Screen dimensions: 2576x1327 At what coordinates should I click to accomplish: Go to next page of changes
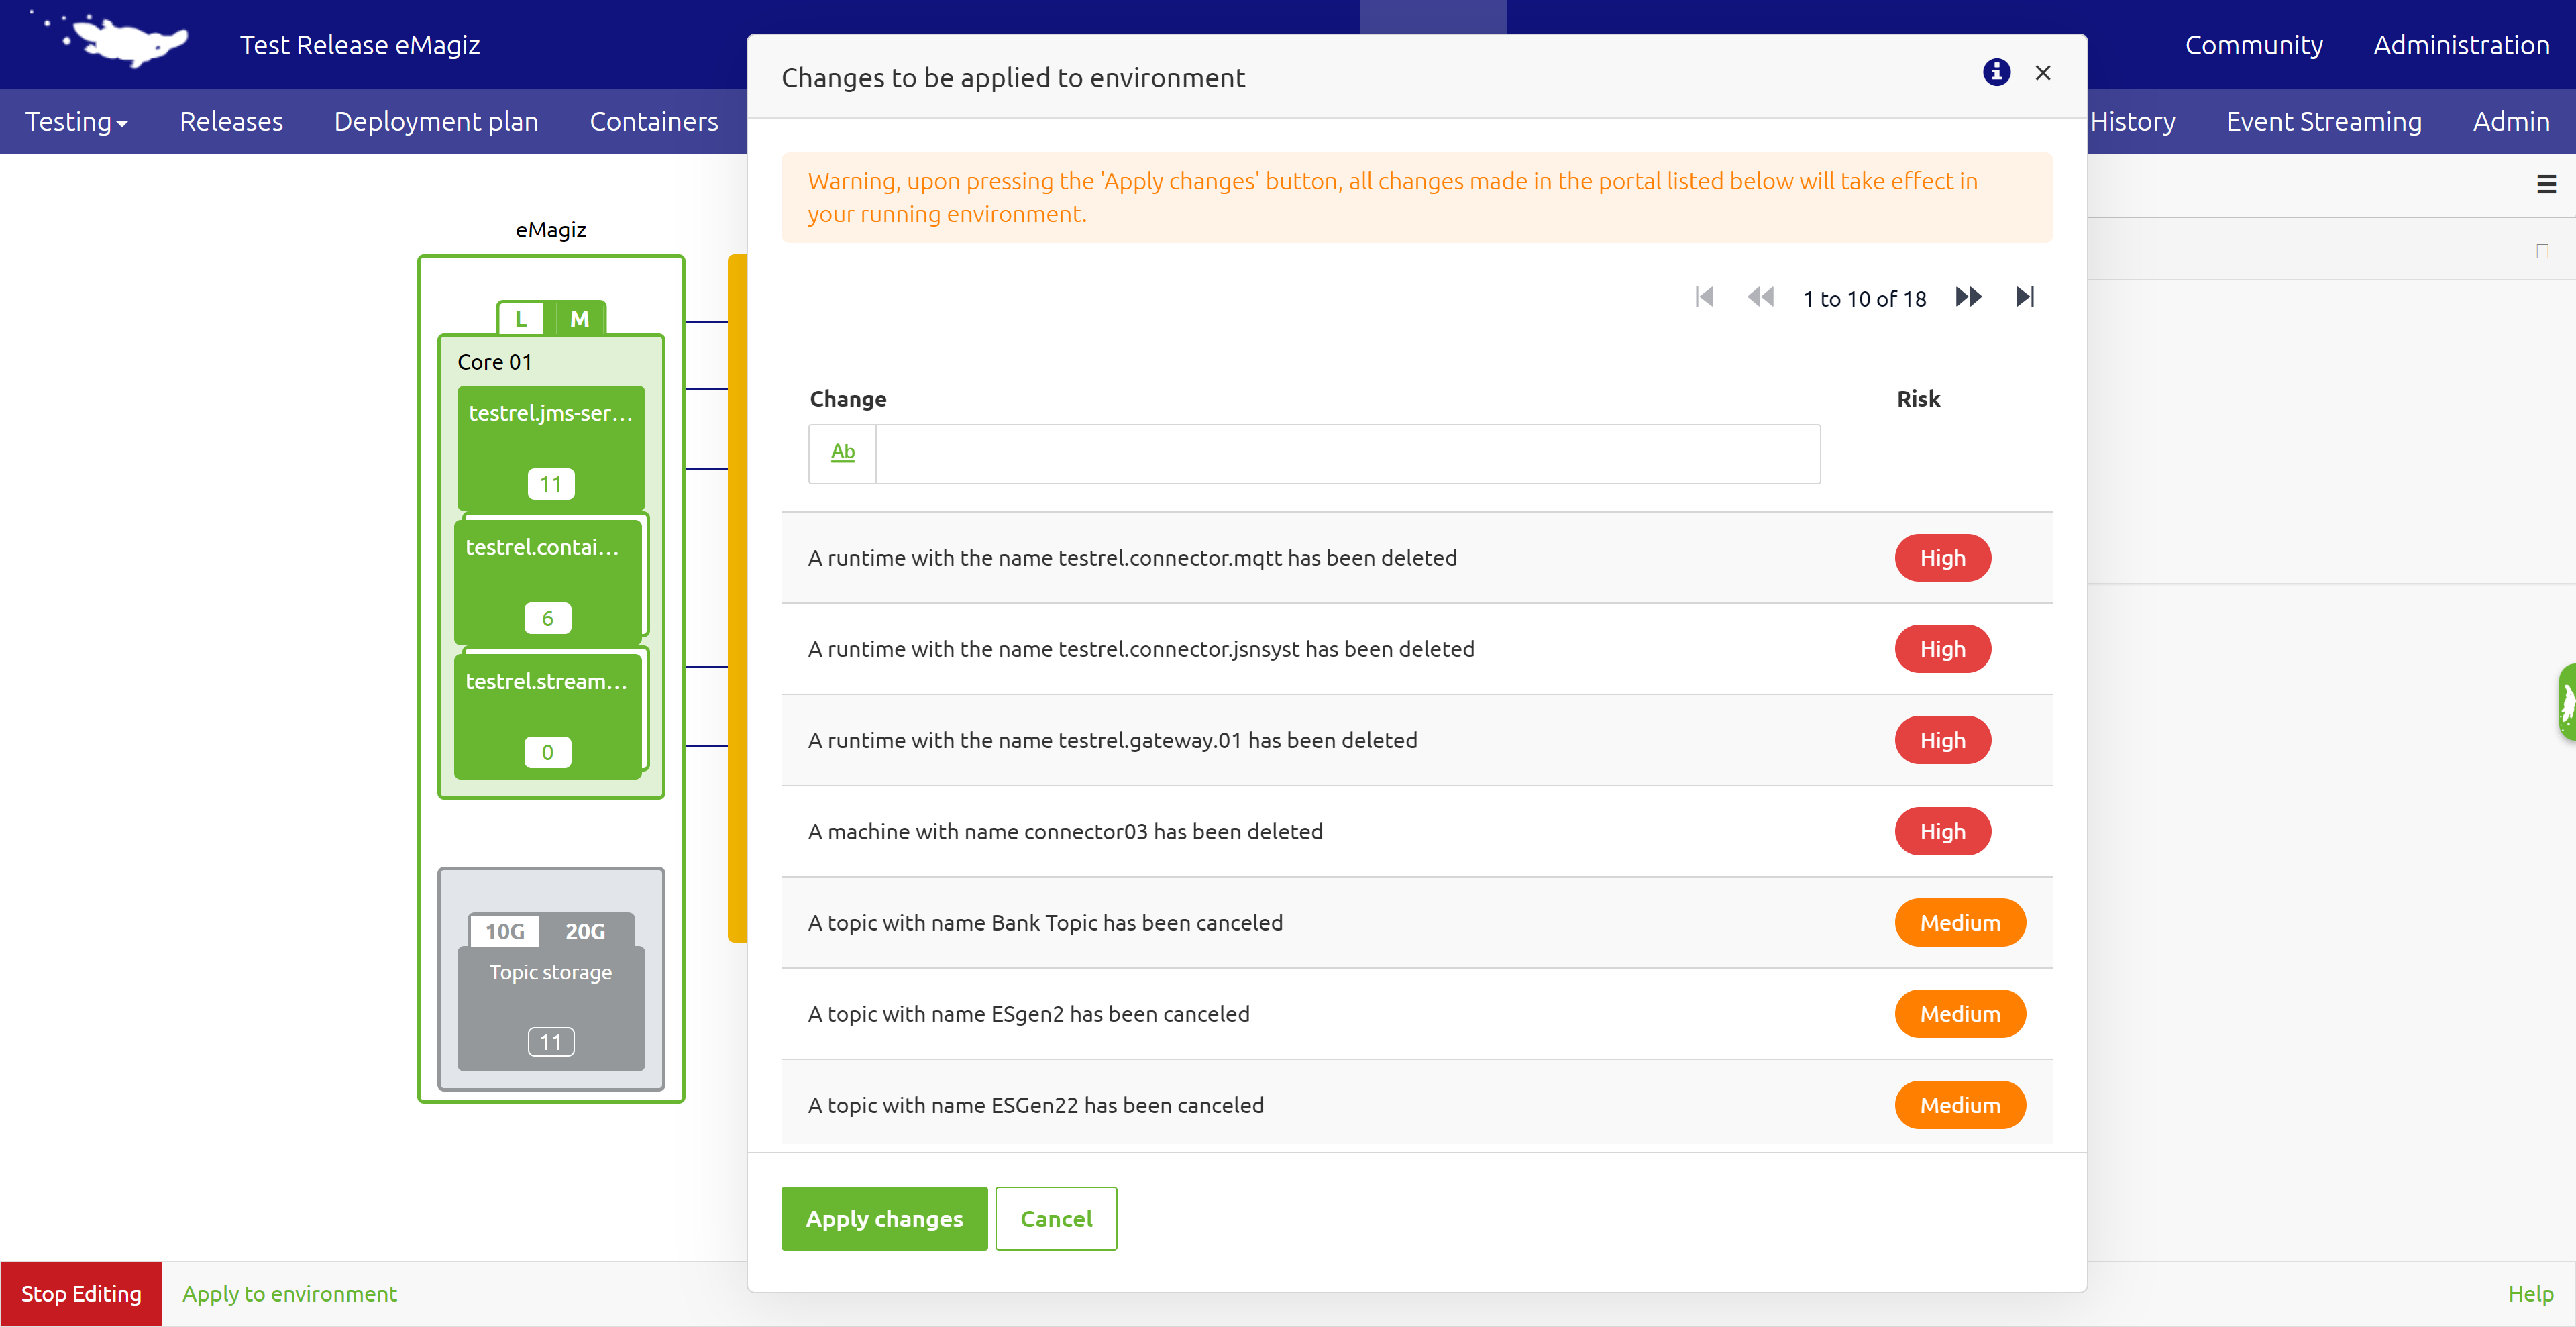[x=1968, y=297]
